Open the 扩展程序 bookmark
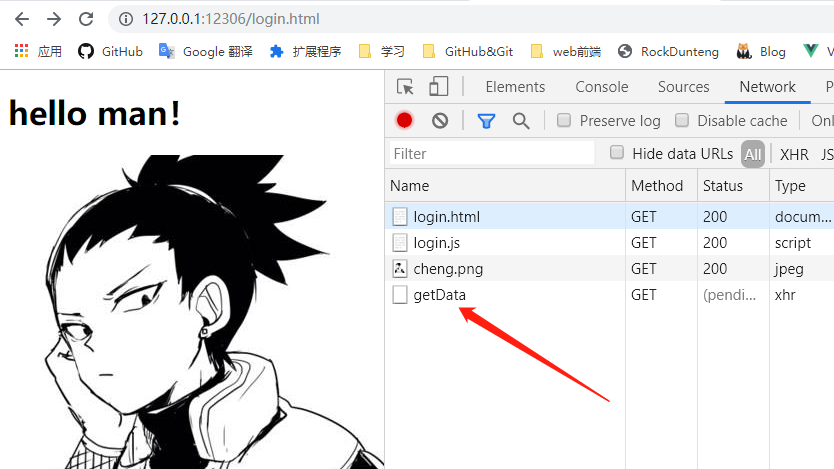 tap(306, 51)
